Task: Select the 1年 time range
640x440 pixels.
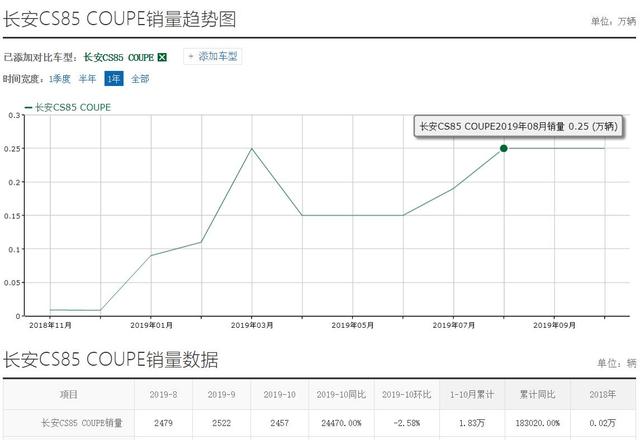Action: click(114, 79)
